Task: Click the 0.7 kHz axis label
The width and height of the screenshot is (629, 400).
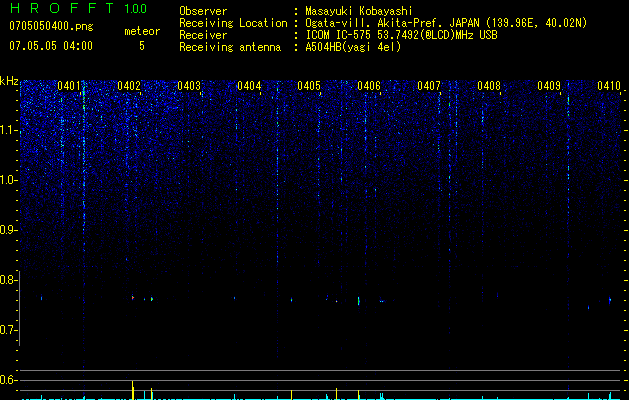Action: click(x=8, y=330)
